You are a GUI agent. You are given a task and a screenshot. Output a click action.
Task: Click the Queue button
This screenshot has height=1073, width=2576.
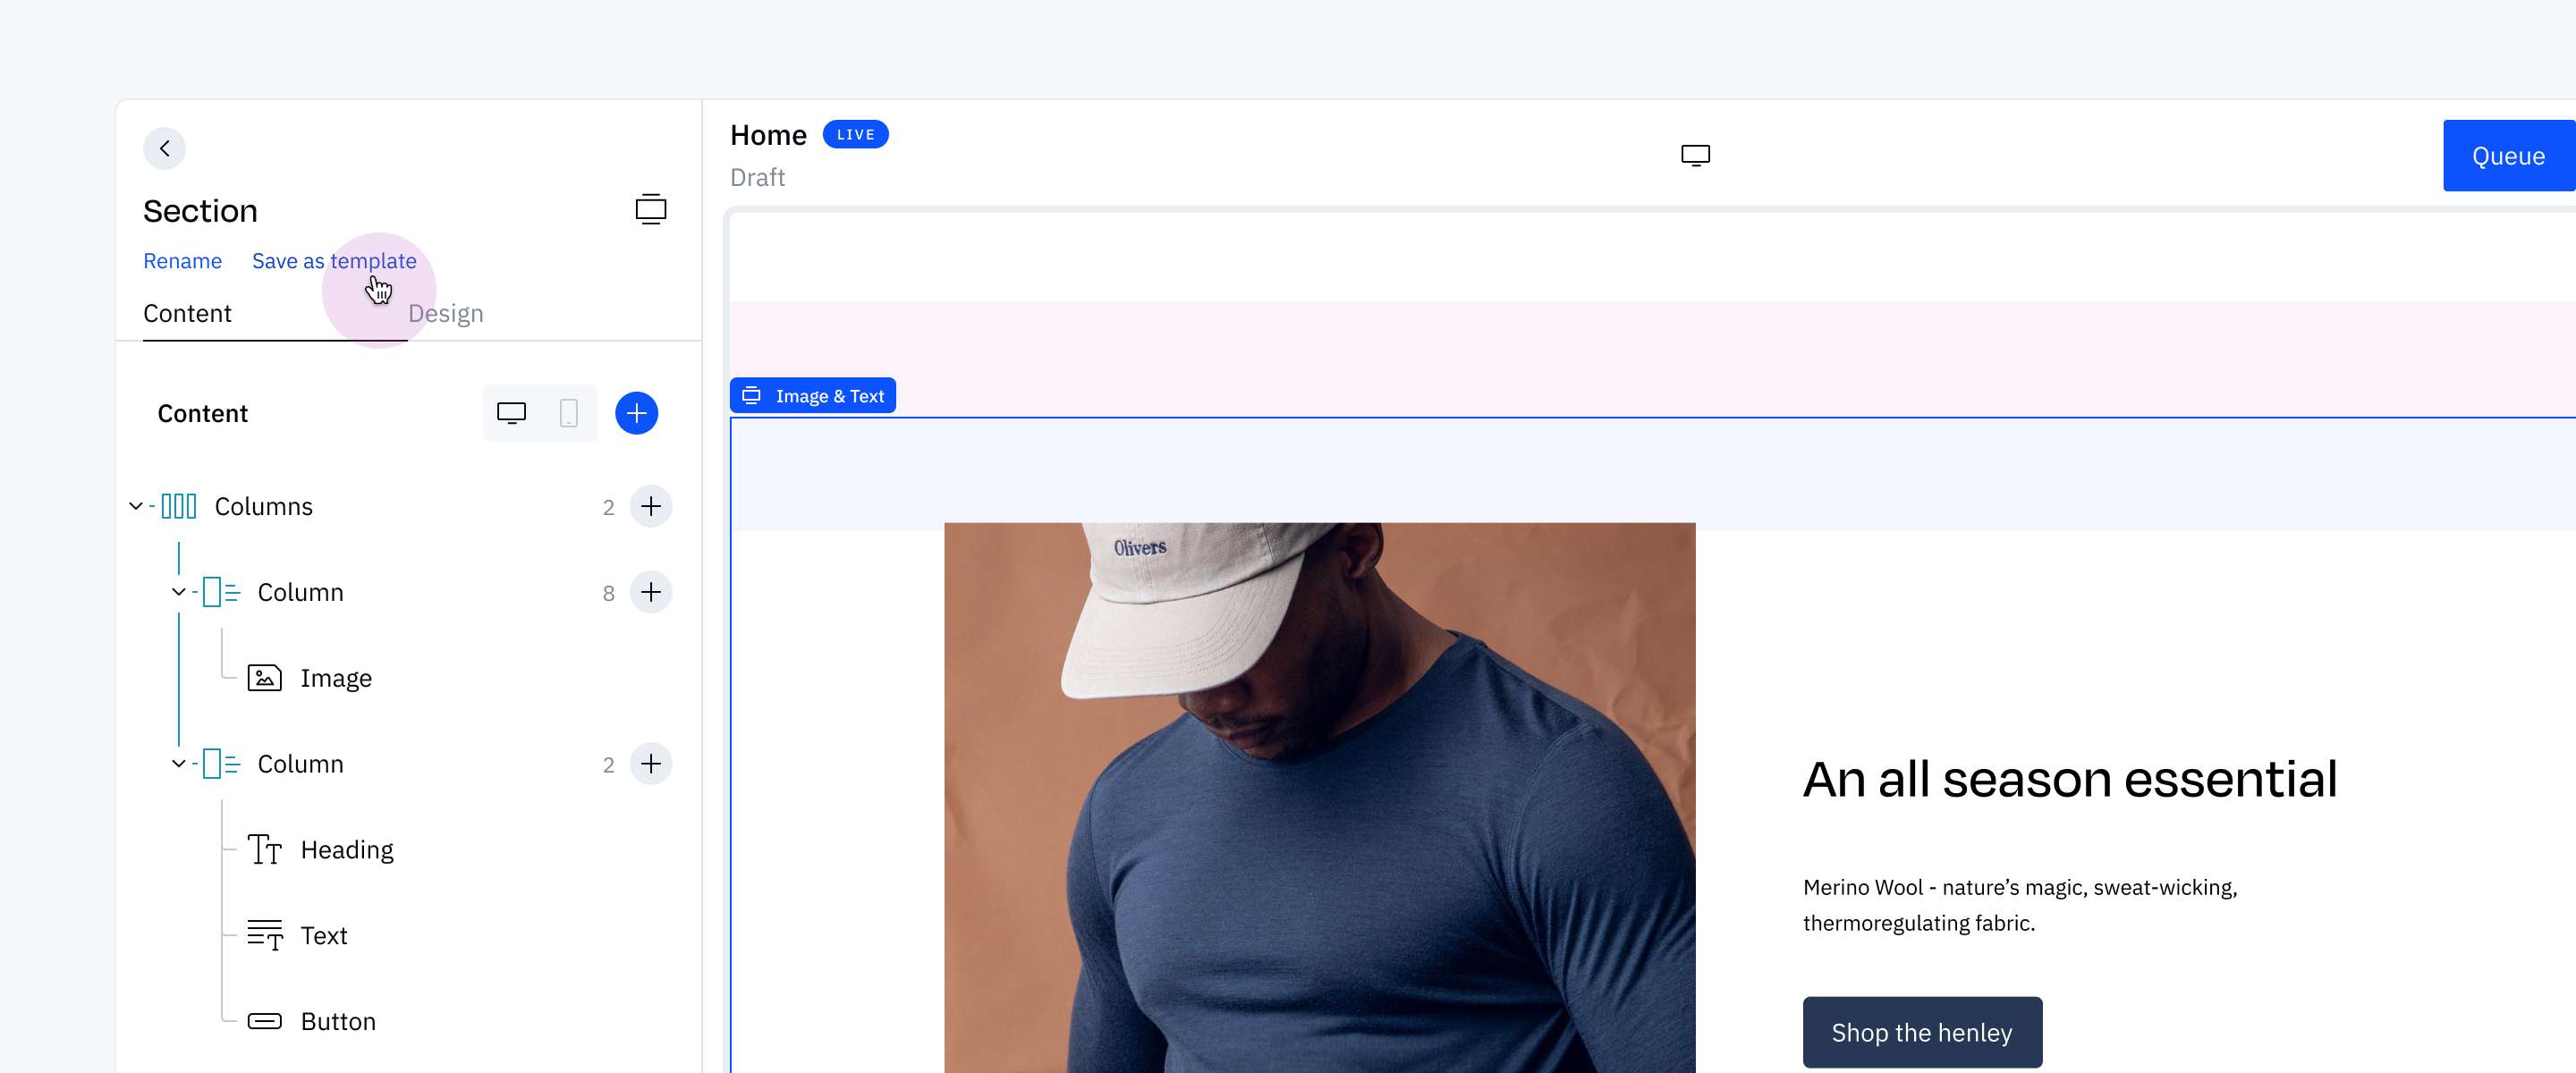2508,156
